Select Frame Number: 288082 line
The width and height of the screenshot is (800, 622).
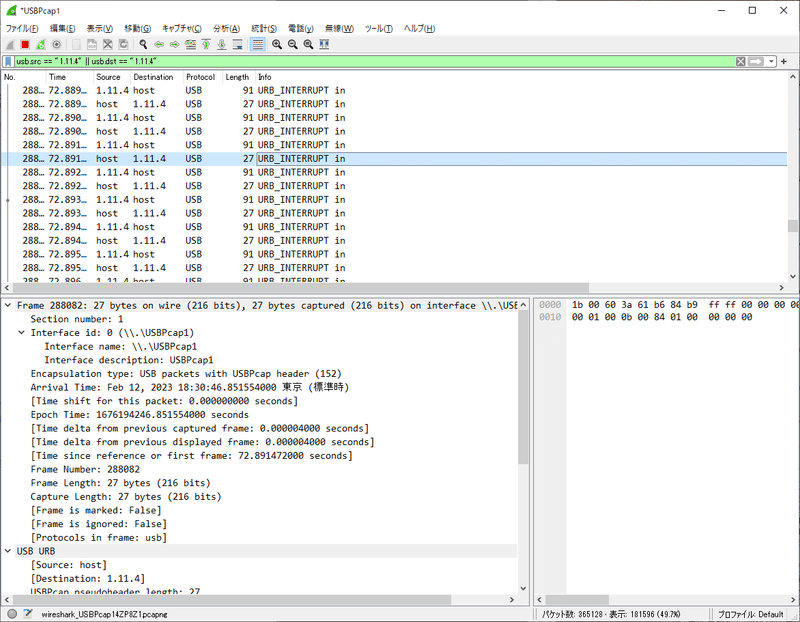click(x=85, y=469)
